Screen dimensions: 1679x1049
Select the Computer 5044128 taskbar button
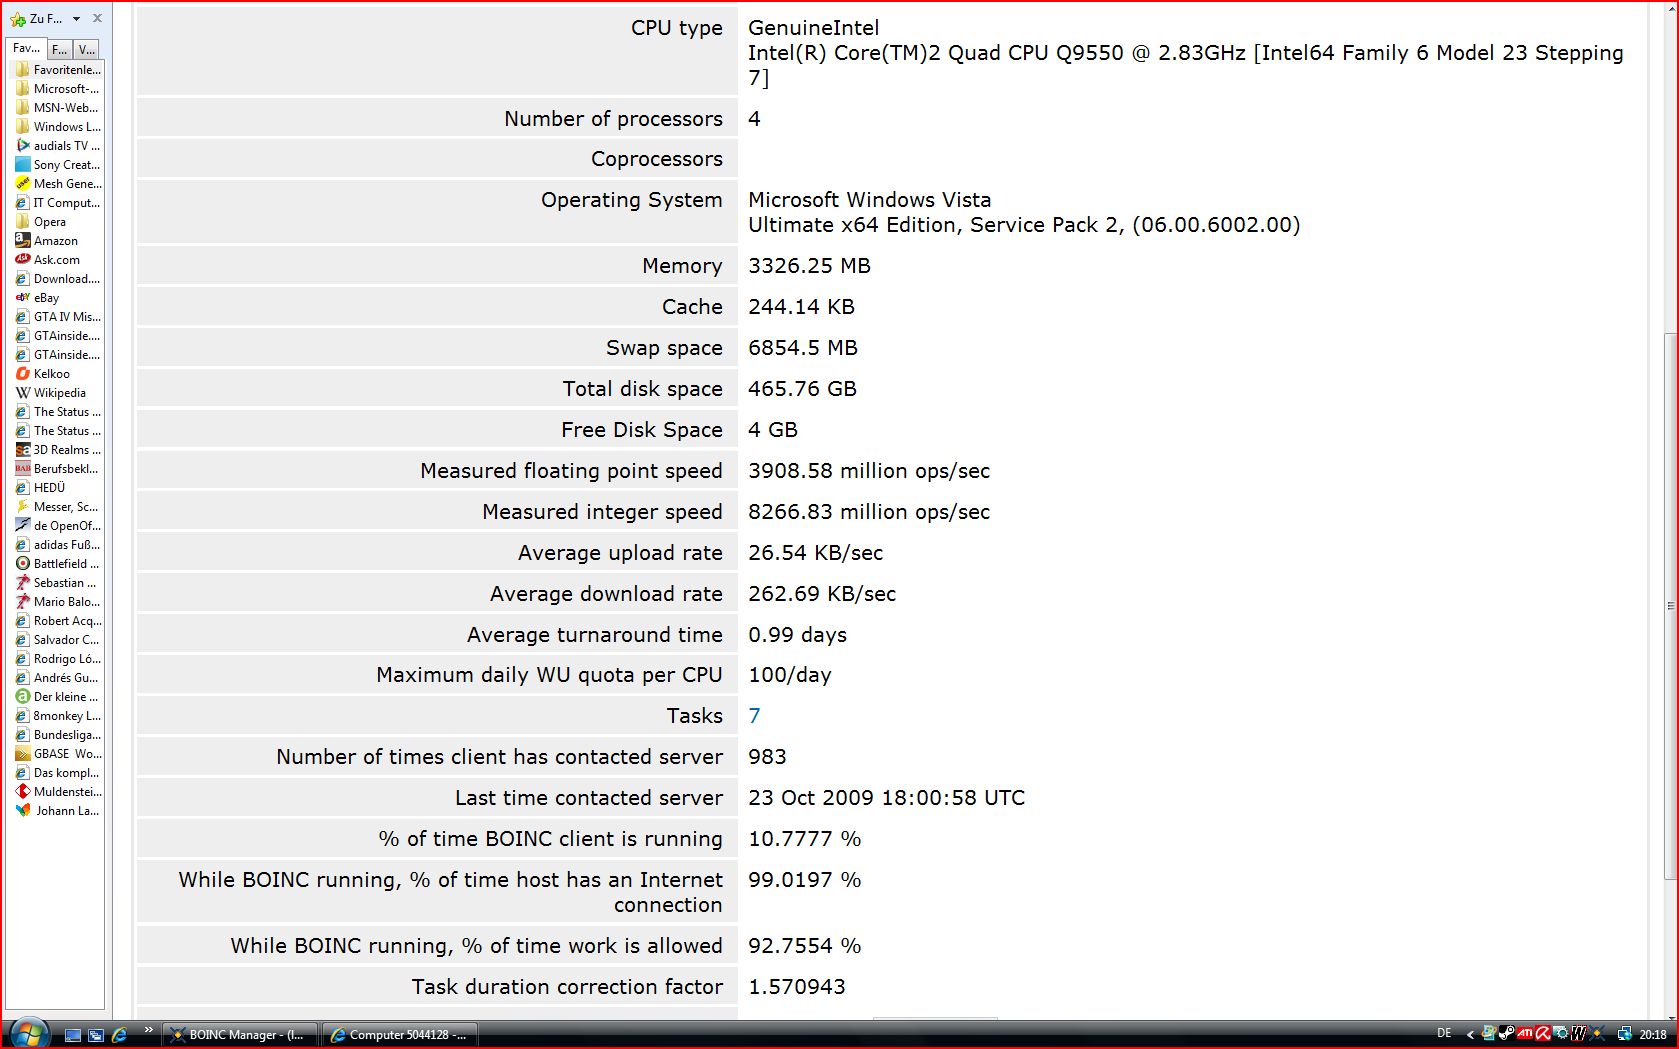400,1035
